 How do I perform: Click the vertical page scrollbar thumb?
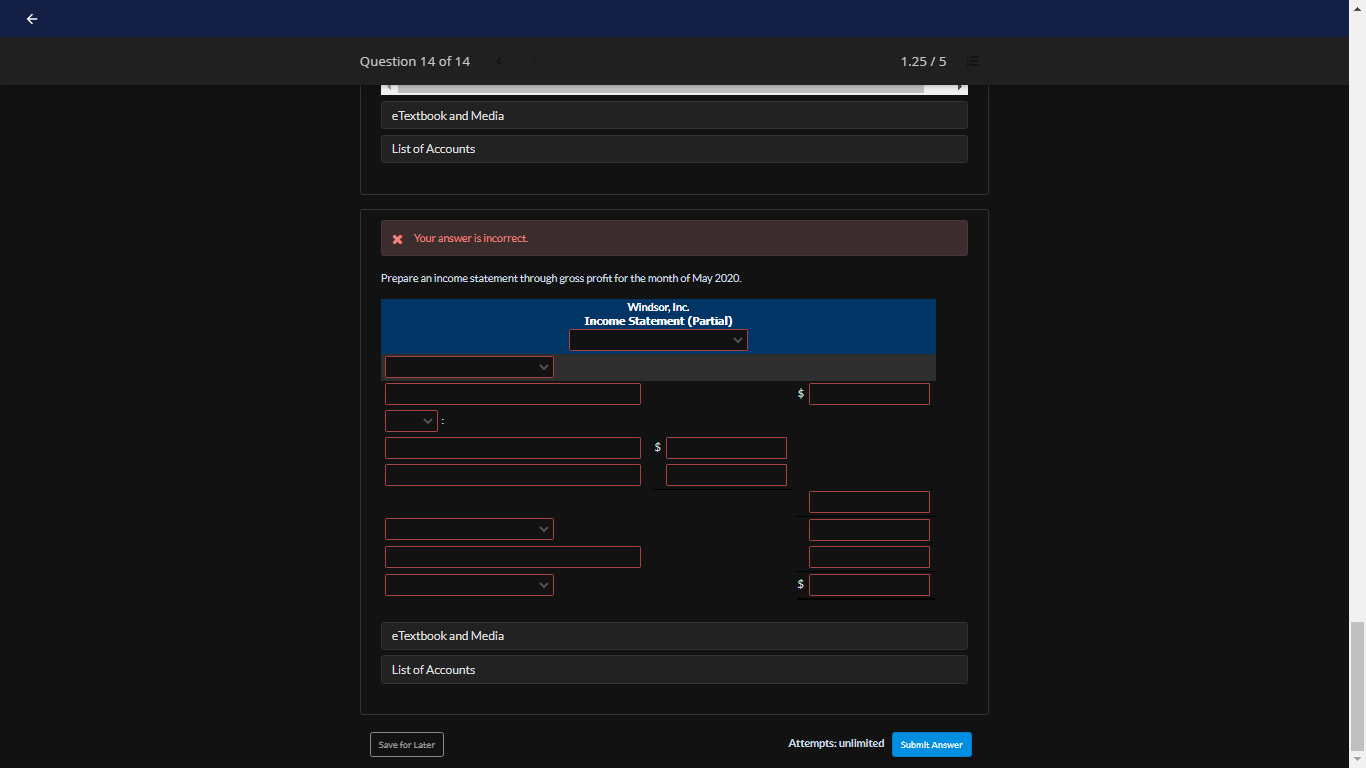1357,688
